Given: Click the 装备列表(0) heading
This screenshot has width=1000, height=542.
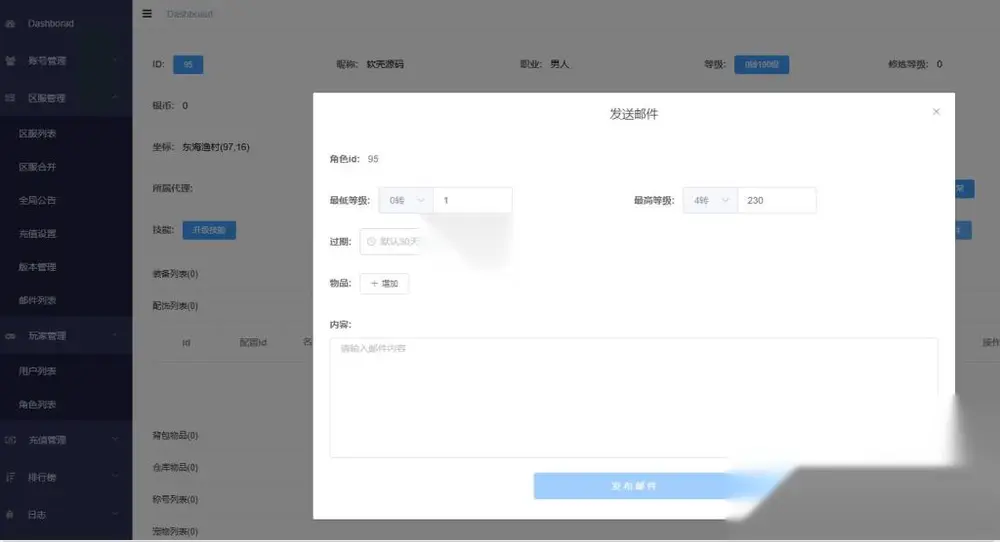Looking at the screenshot, I should [175, 274].
